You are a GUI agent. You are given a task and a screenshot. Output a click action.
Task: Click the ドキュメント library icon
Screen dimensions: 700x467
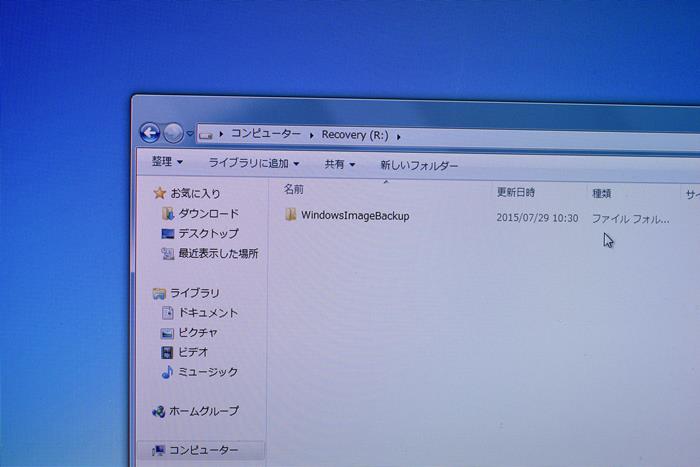click(x=167, y=313)
